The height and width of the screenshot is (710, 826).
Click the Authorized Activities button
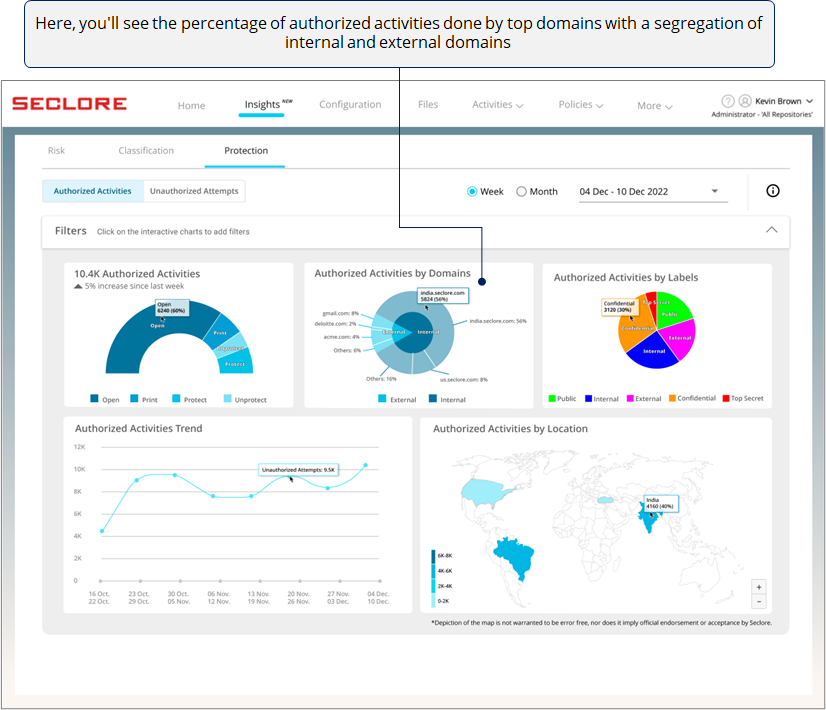[x=93, y=191]
